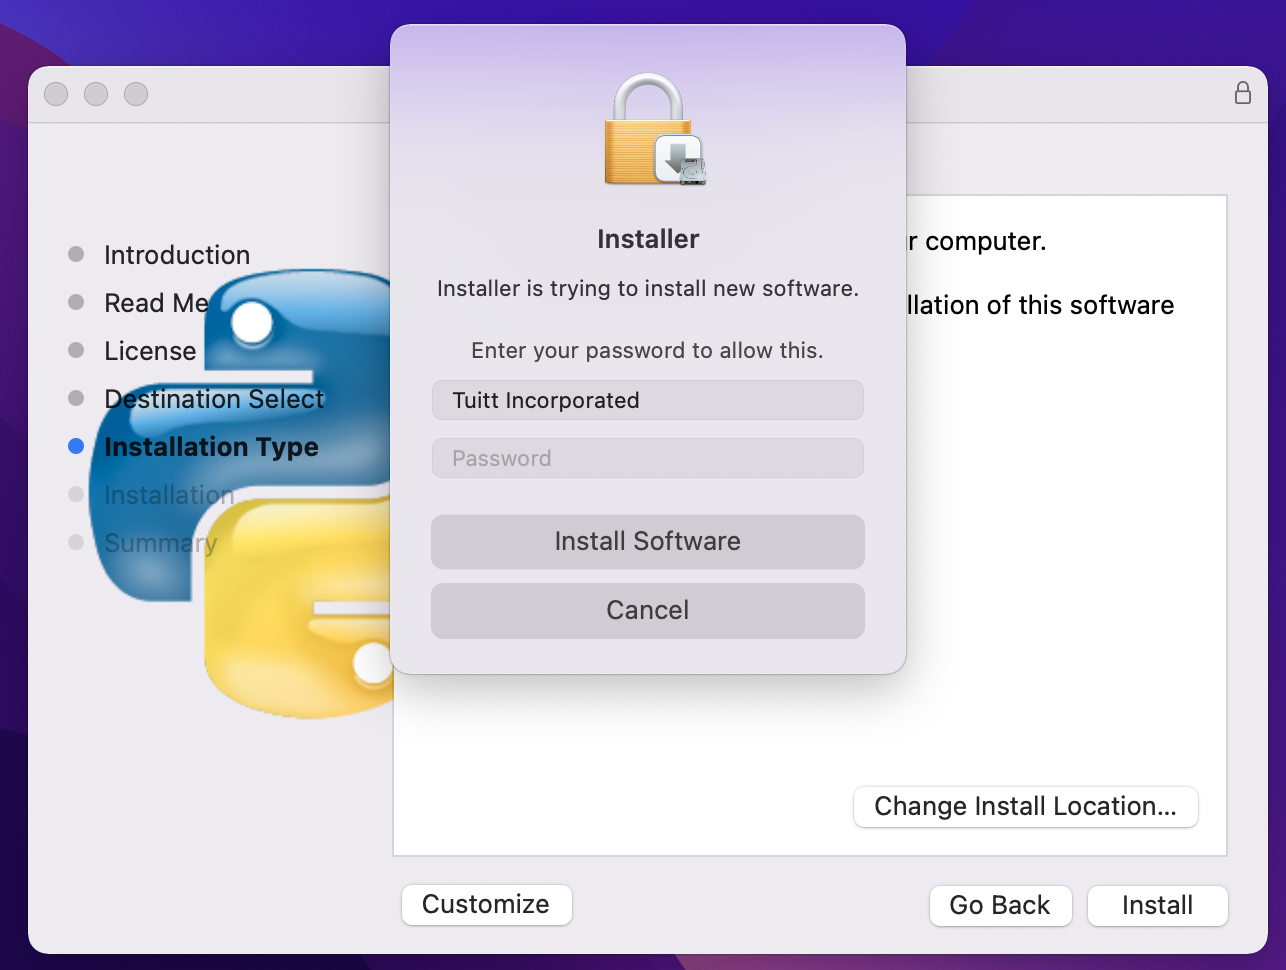
Task: Click the Installation Type step
Action: [211, 447]
